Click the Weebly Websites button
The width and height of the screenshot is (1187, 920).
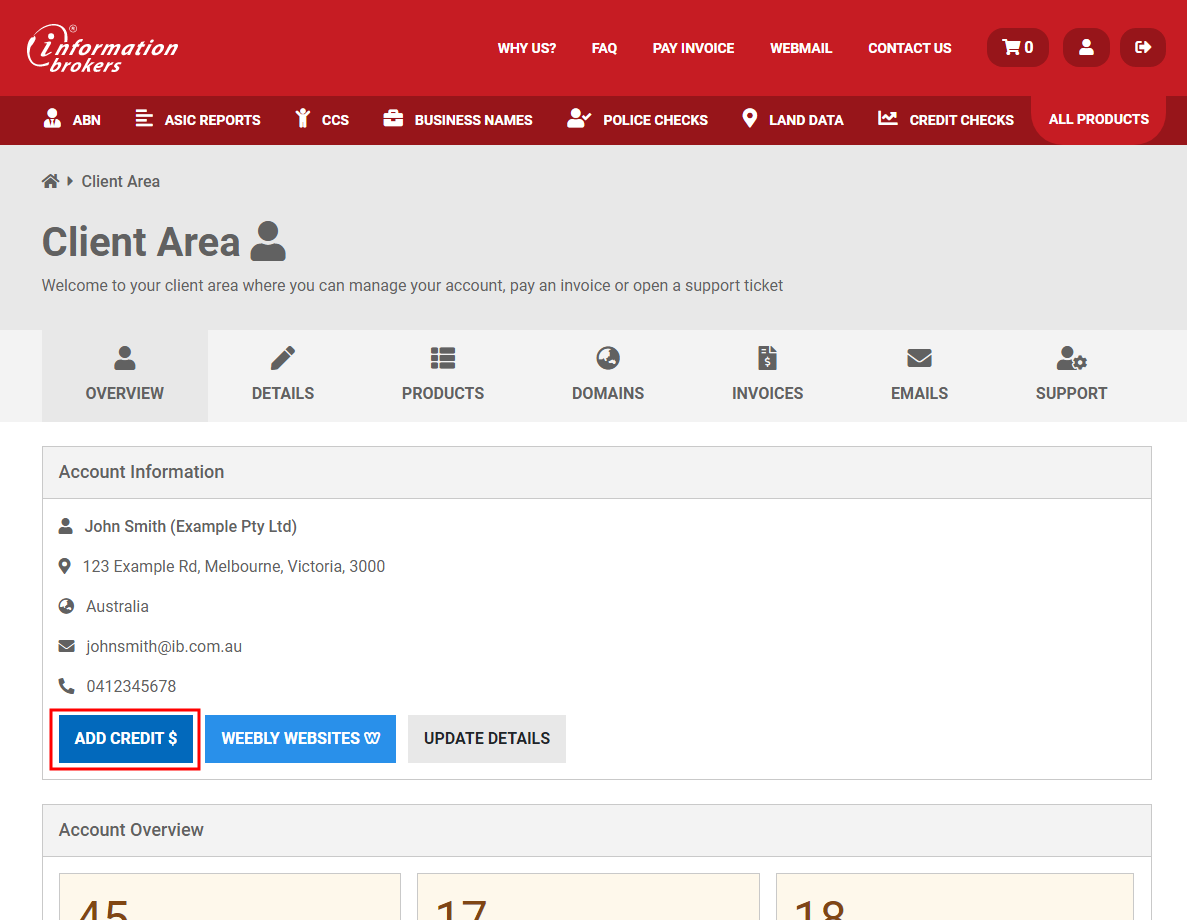point(301,738)
